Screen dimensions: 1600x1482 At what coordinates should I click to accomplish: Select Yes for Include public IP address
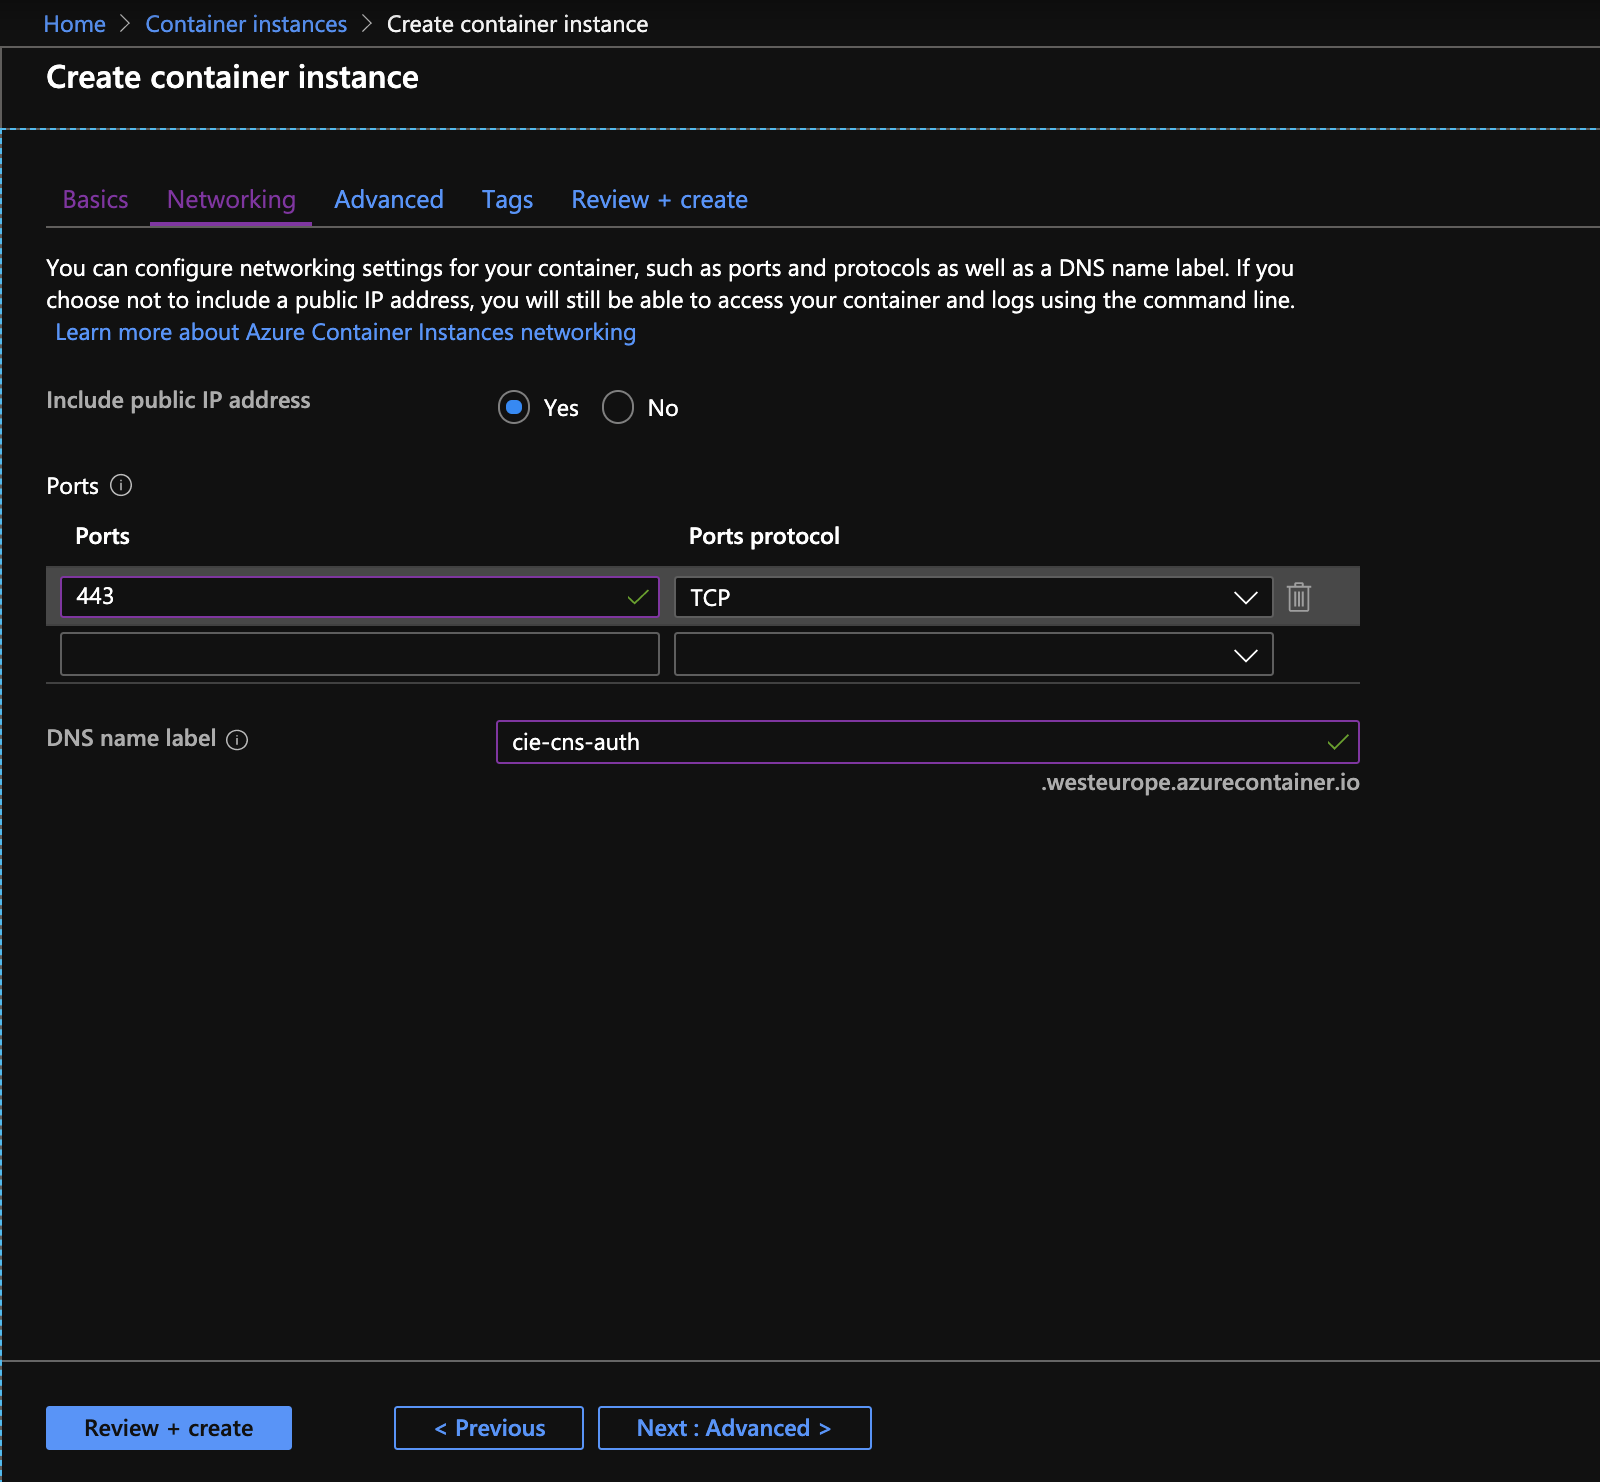pyautogui.click(x=514, y=407)
